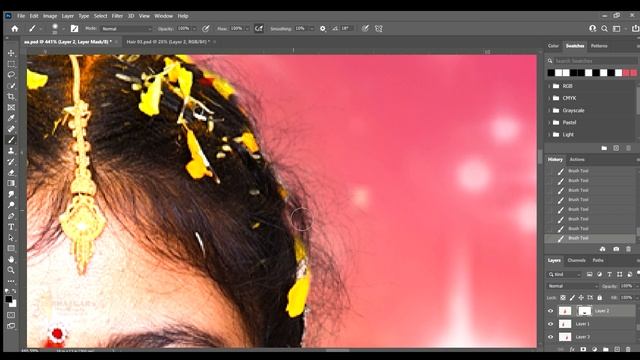Open smoothing options gear icon

click(323, 29)
